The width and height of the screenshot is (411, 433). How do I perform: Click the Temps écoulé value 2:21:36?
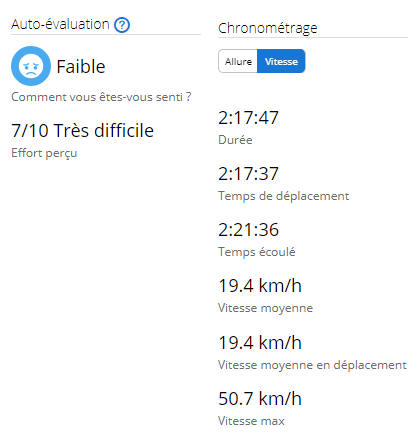248,230
